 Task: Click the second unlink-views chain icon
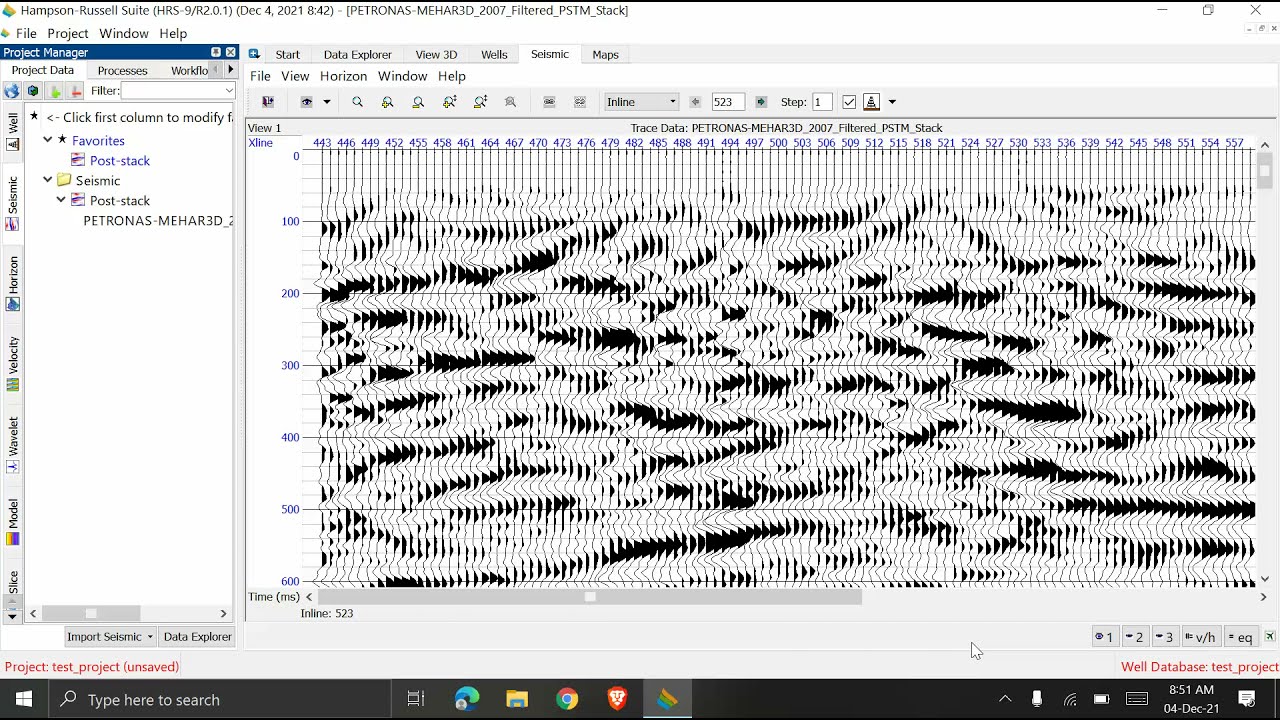pyautogui.click(x=580, y=102)
